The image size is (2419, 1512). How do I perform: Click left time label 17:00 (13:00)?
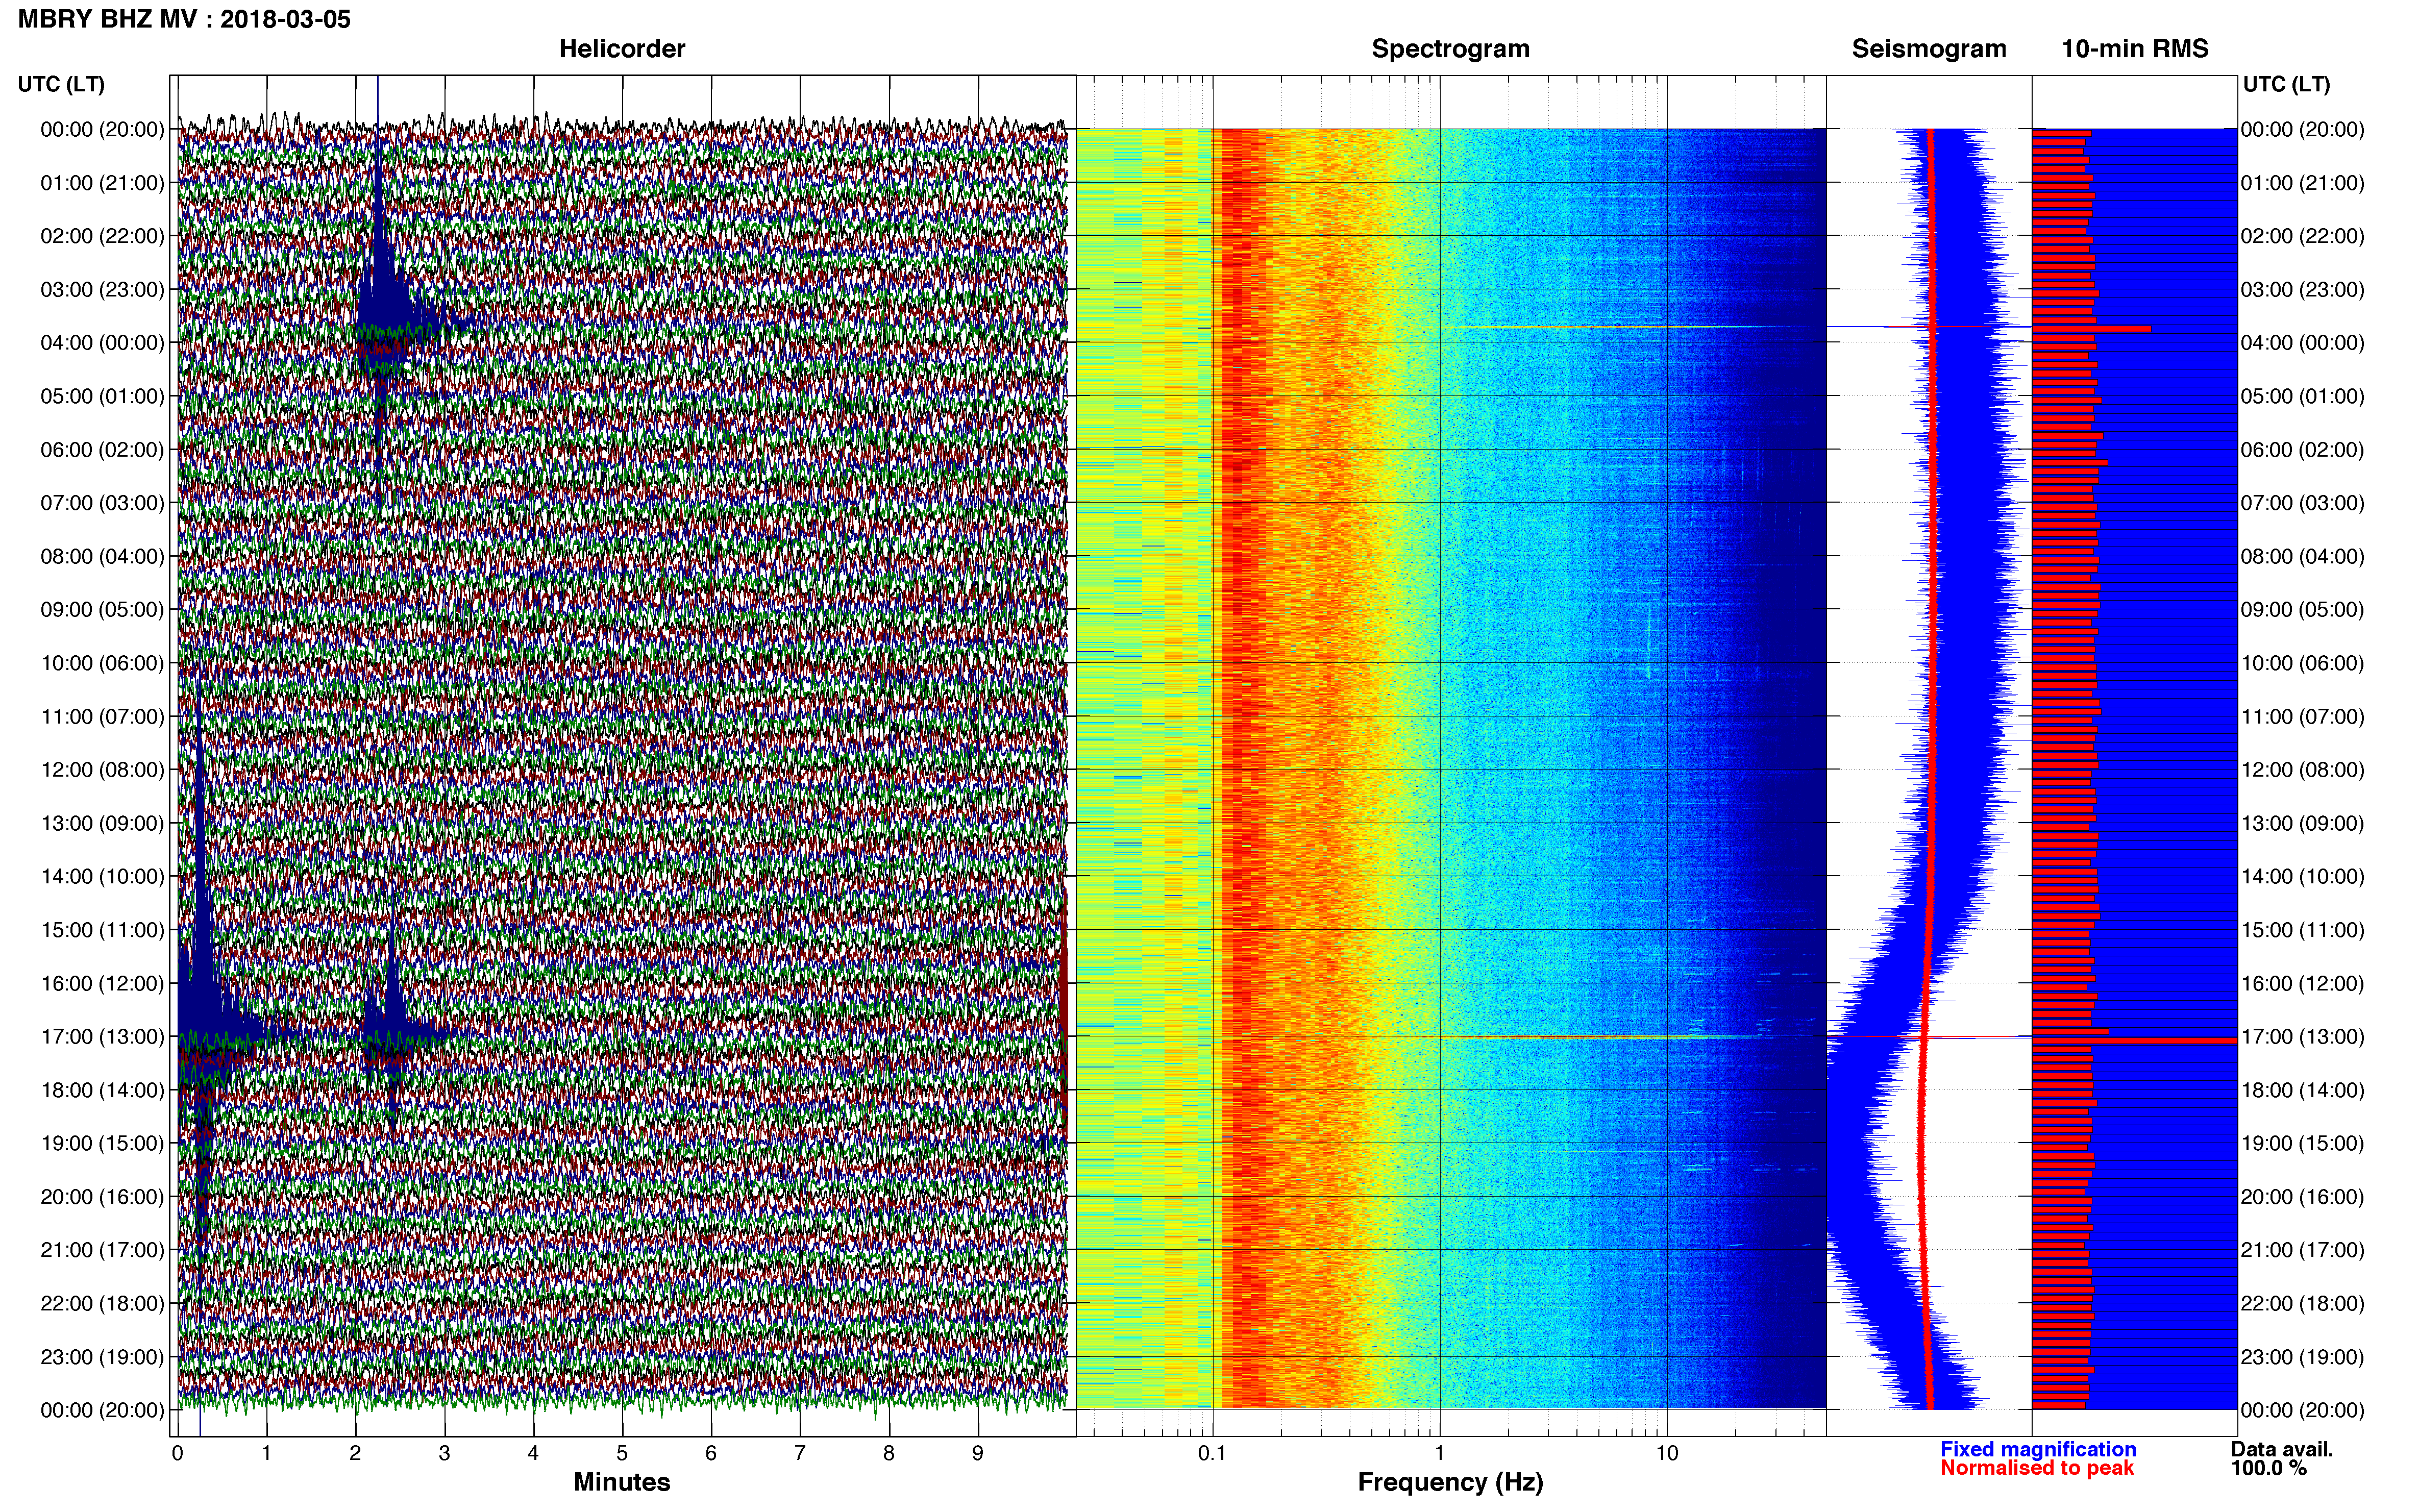pyautogui.click(x=102, y=1036)
